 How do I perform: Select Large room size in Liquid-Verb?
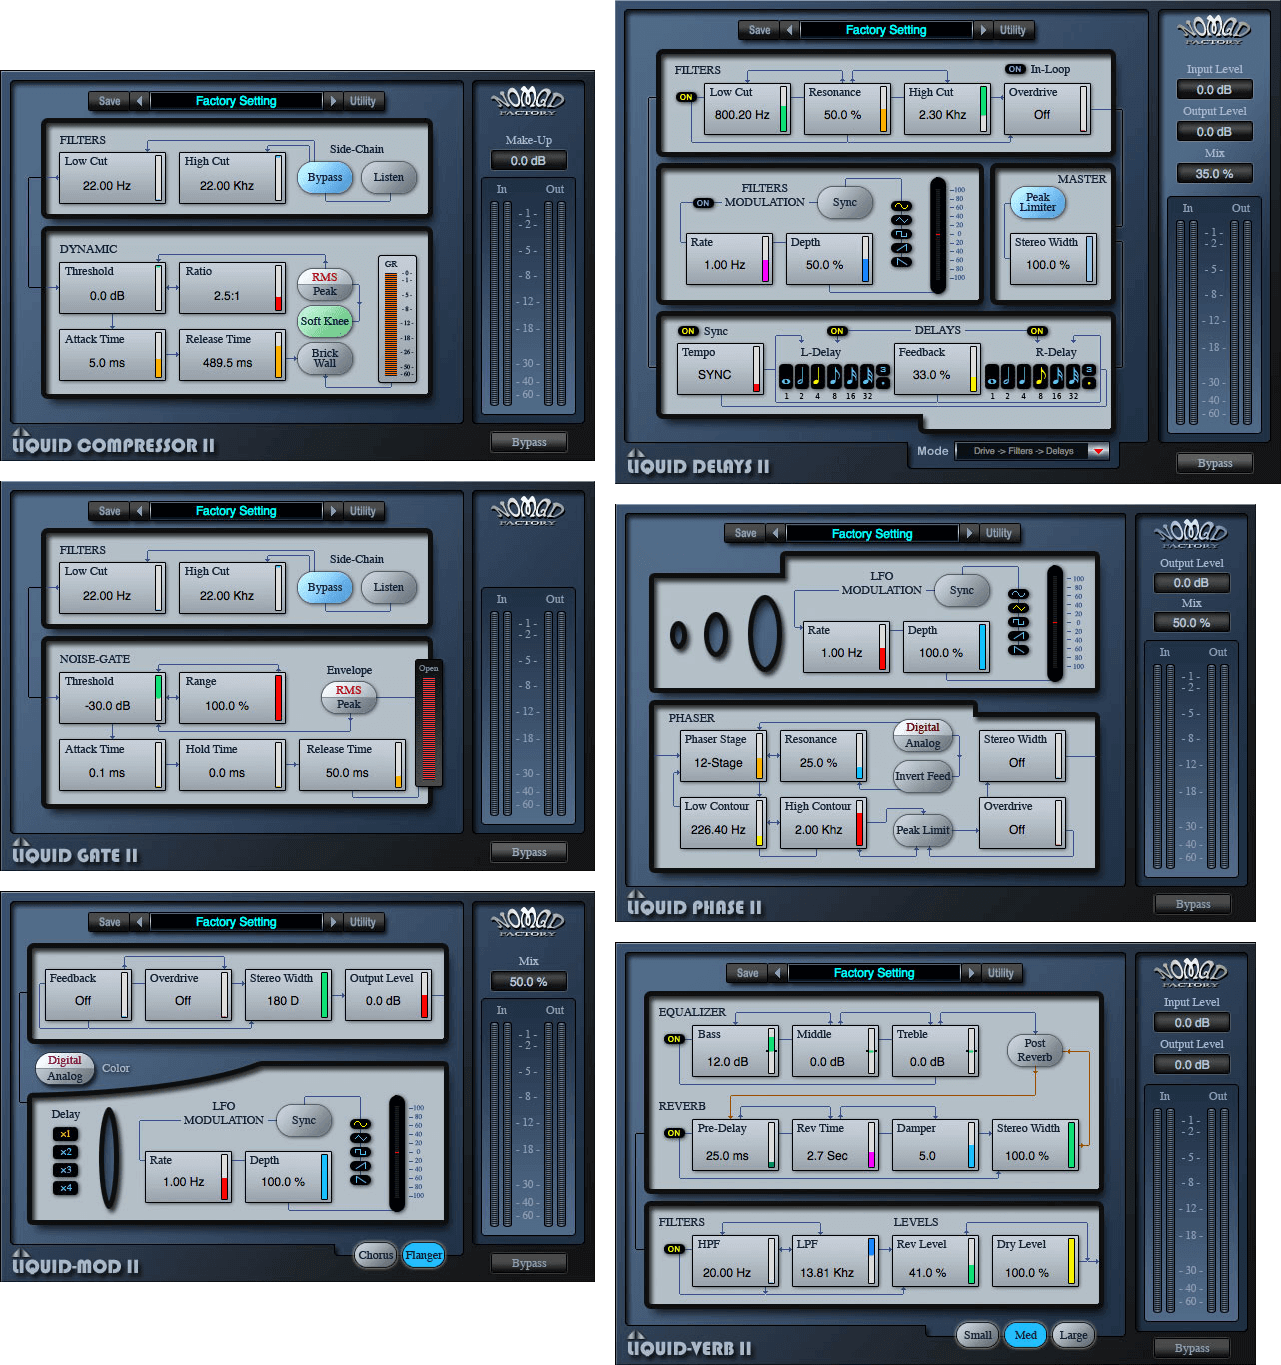pyautogui.click(x=1073, y=1335)
